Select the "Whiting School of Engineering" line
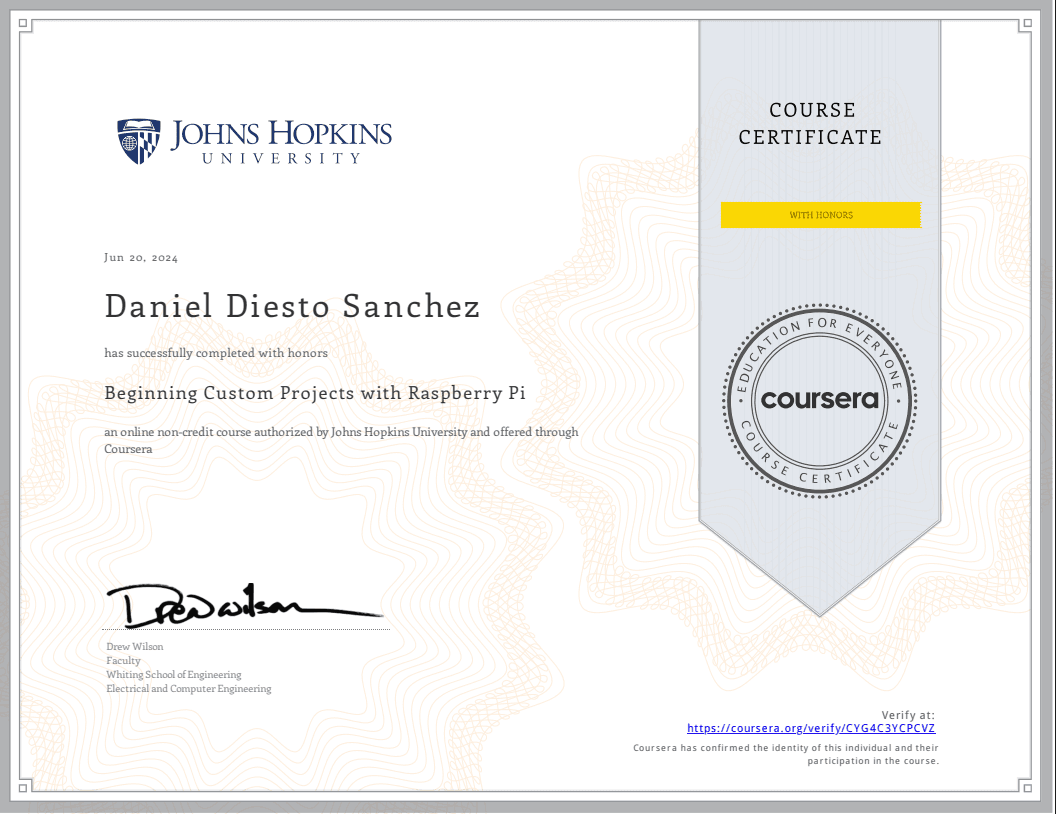The width and height of the screenshot is (1056, 814). click(x=174, y=675)
